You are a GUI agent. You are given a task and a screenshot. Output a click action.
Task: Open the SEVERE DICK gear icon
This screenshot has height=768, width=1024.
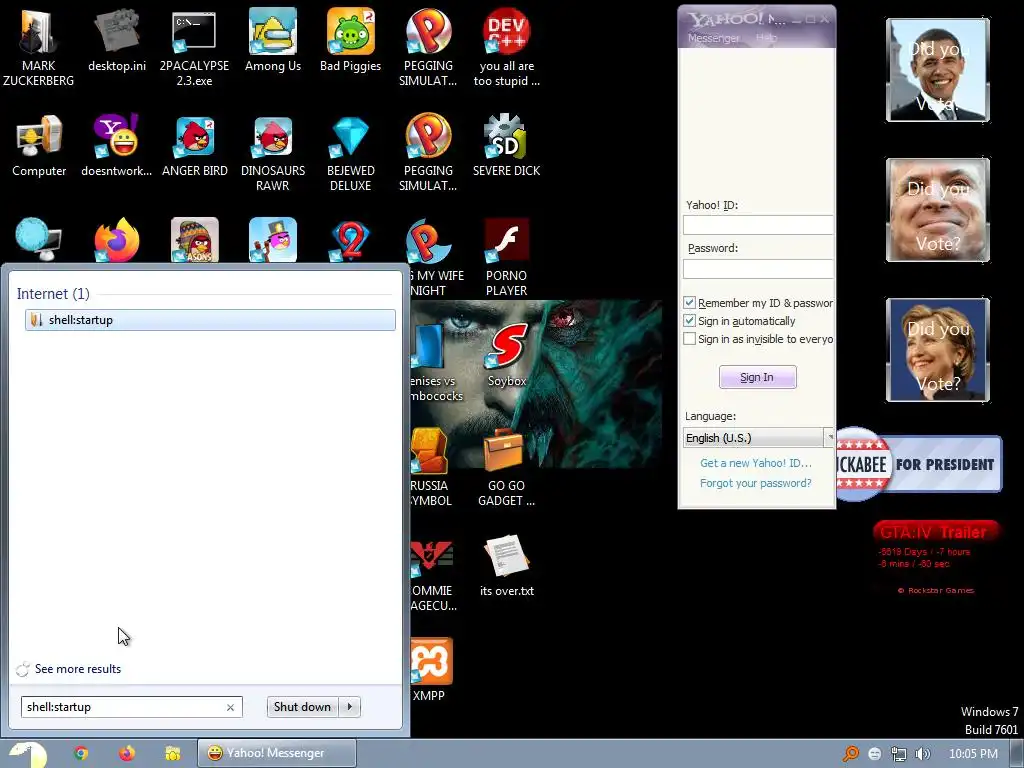tap(506, 145)
